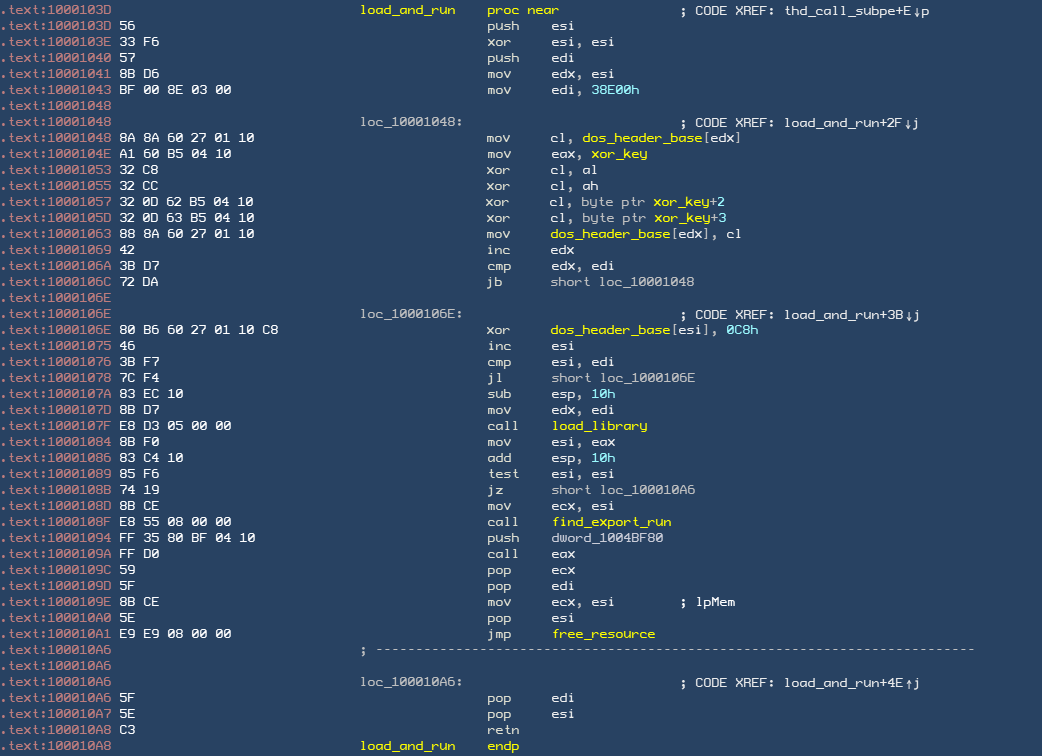Image resolution: width=1042 pixels, height=756 pixels.
Task: Click the load_and_run proc near name
Action: pyautogui.click(x=407, y=10)
